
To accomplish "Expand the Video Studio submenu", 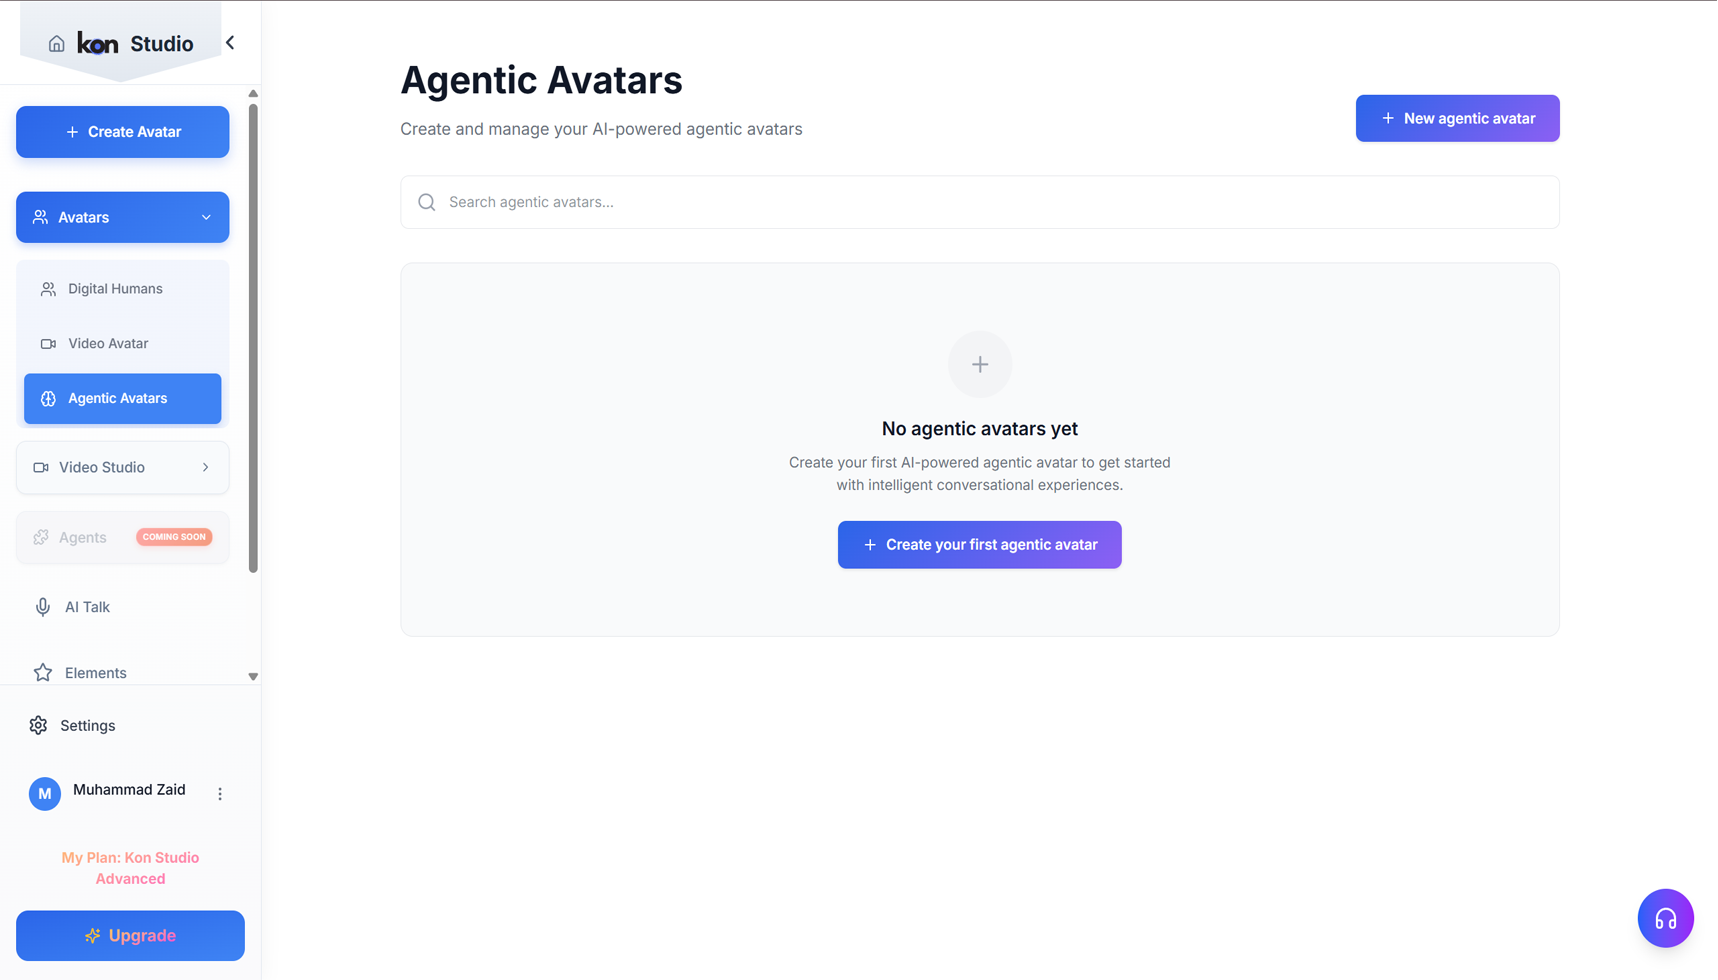I will [x=206, y=467].
